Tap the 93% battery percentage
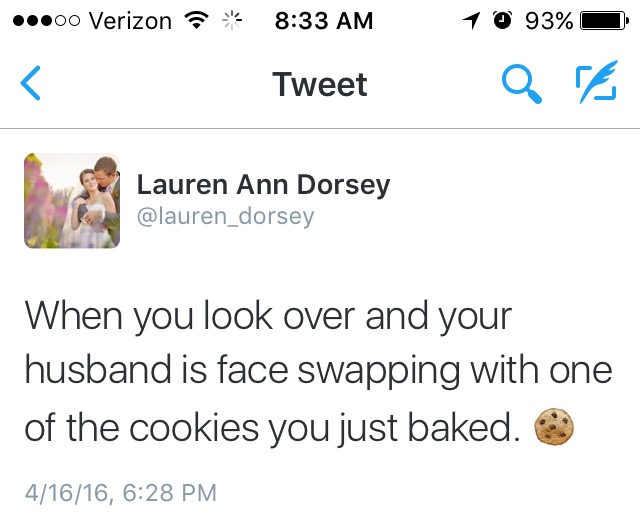The image size is (640, 530). [549, 21]
